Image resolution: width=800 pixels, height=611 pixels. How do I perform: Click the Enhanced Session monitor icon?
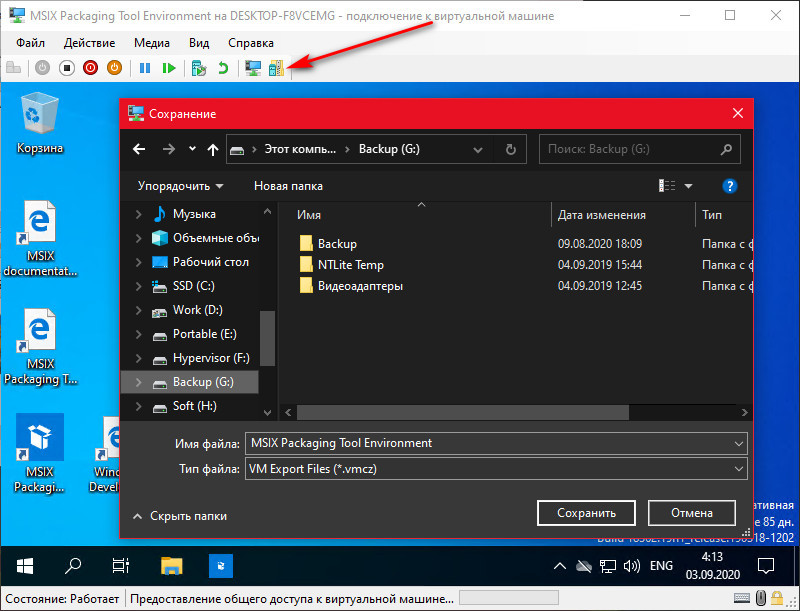[x=253, y=68]
